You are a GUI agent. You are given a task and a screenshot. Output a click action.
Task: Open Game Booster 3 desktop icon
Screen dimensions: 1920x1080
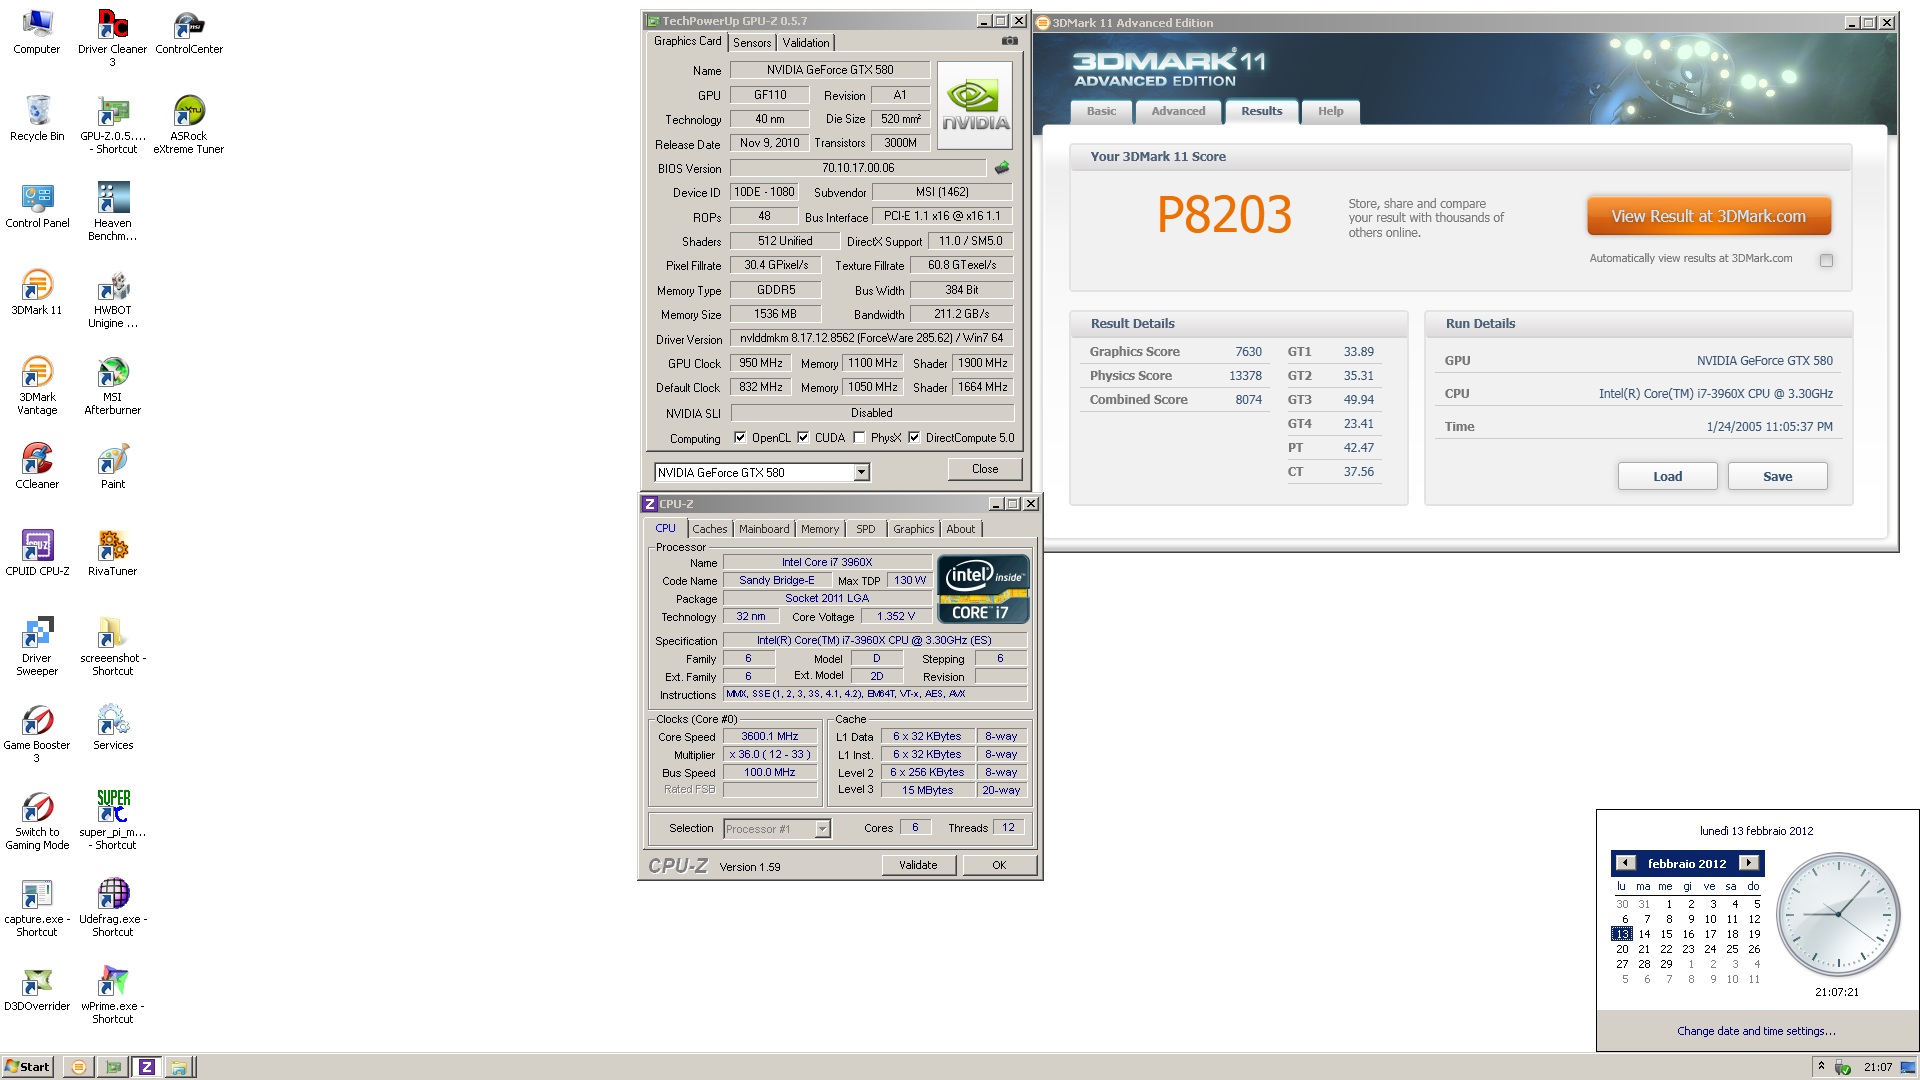pyautogui.click(x=37, y=734)
